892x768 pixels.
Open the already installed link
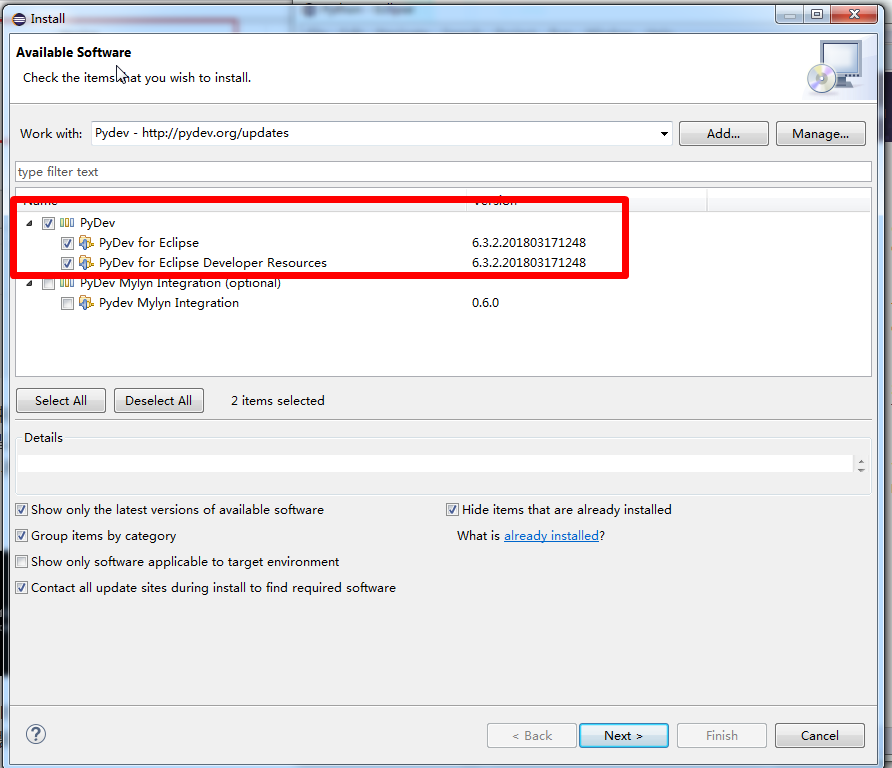tap(551, 536)
